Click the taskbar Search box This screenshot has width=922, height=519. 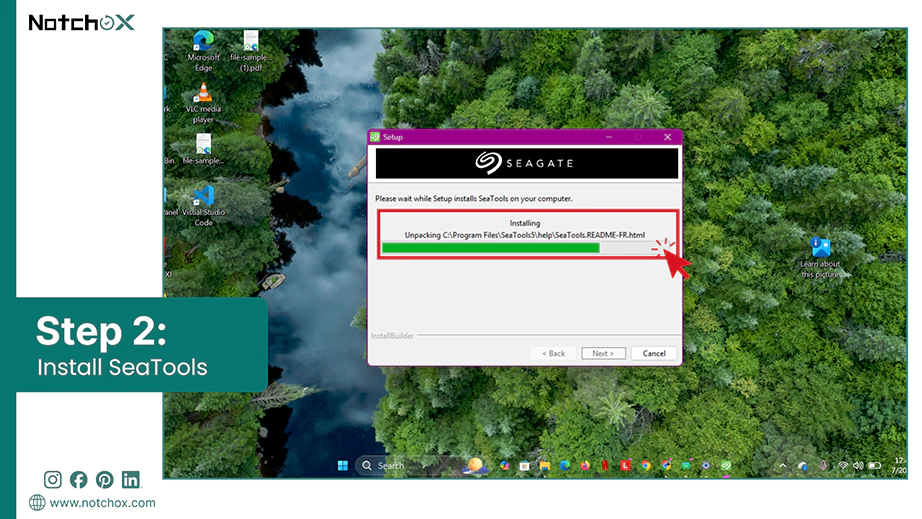pos(422,466)
